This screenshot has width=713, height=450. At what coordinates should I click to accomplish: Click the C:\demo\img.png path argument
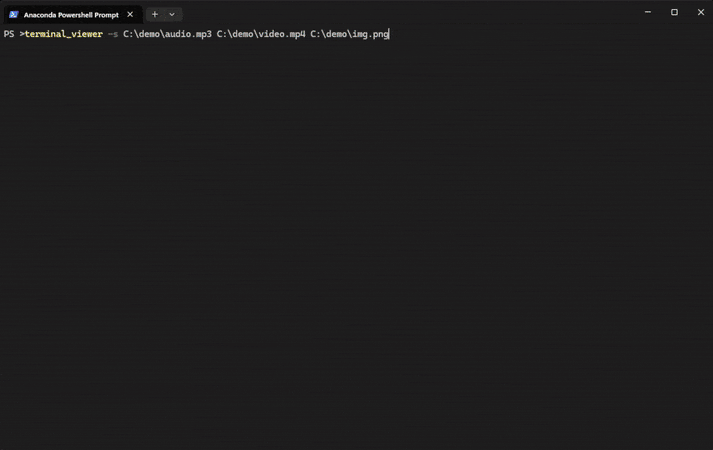pos(349,34)
